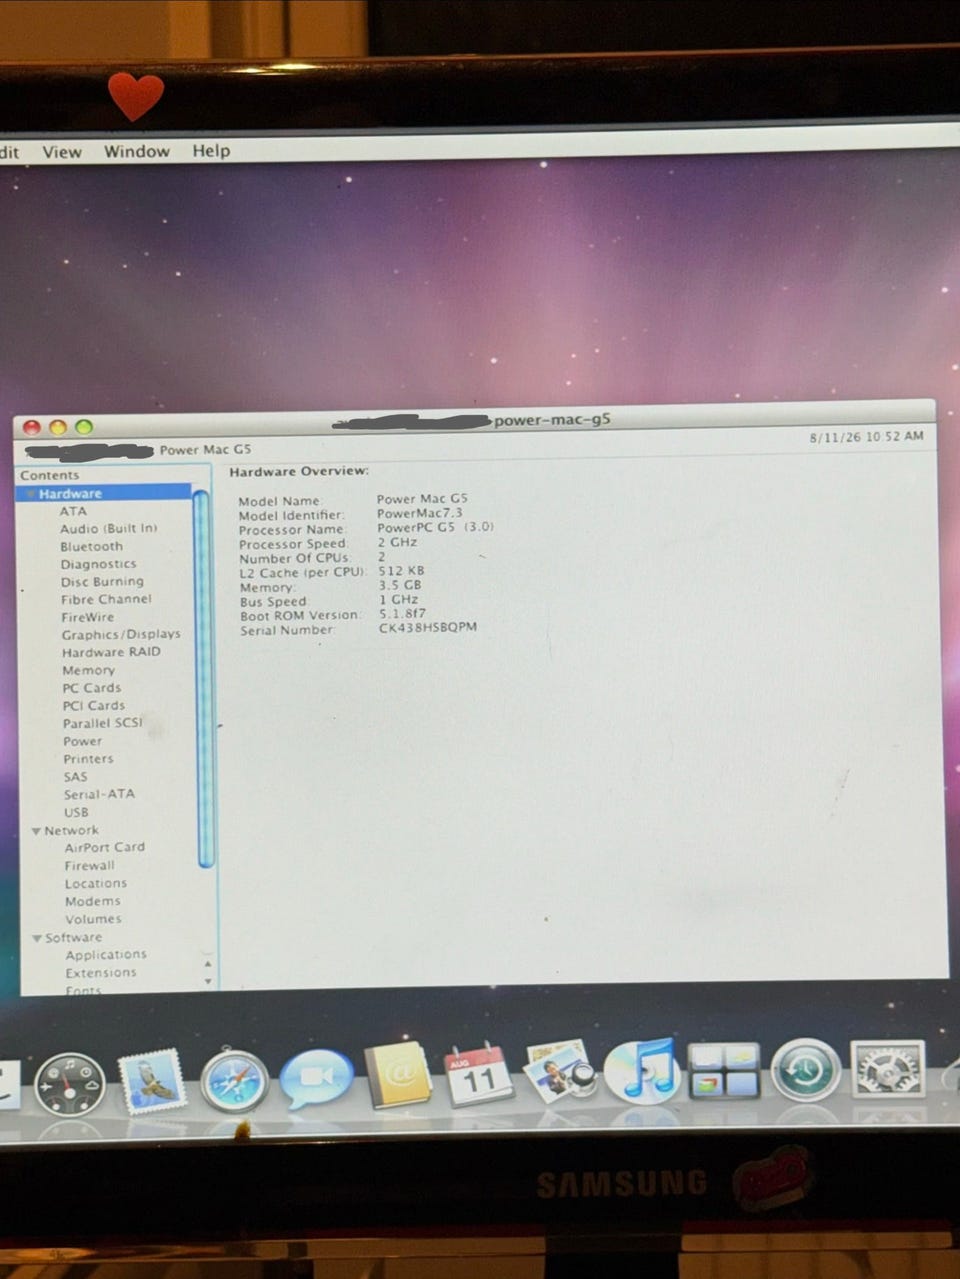Click the PowerMac7,3 model identifier value

(x=420, y=513)
